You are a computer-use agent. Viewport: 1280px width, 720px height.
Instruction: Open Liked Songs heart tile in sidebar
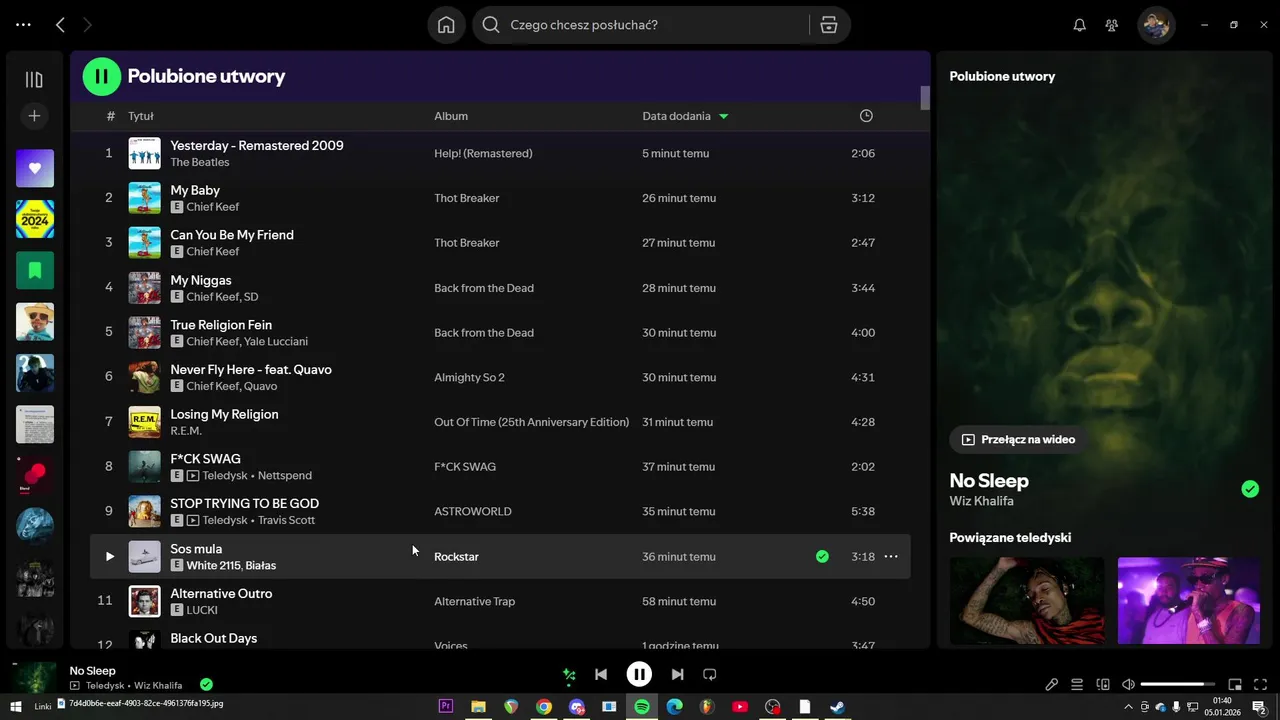(35, 168)
